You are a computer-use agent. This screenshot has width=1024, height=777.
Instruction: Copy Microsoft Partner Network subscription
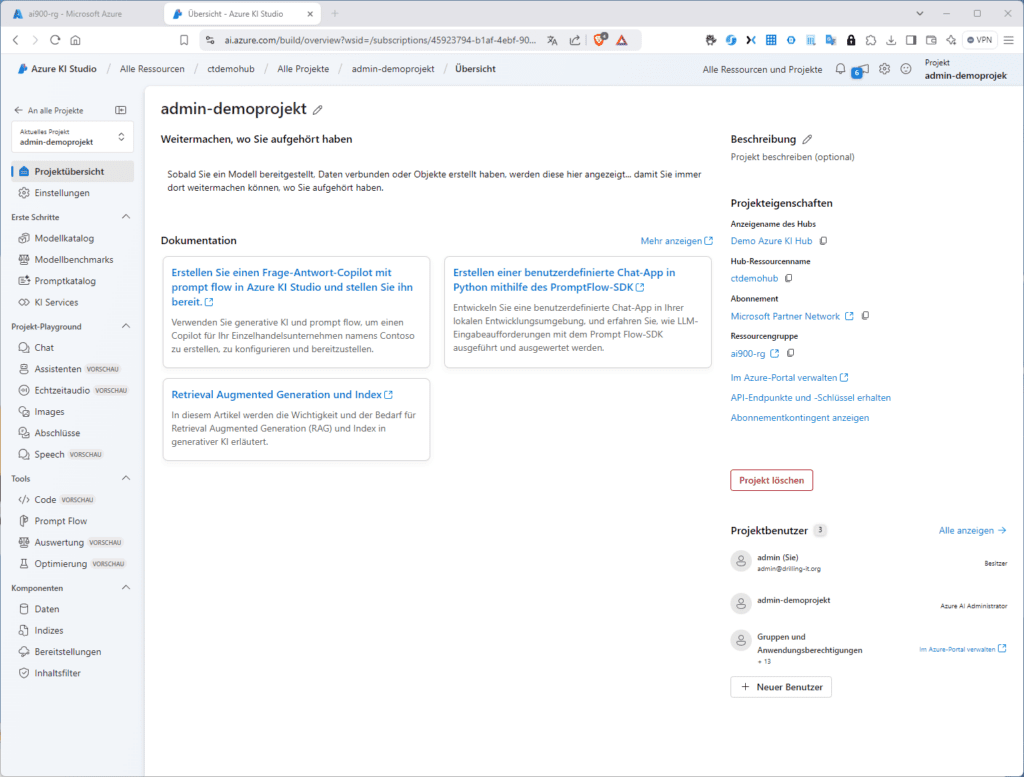(865, 316)
